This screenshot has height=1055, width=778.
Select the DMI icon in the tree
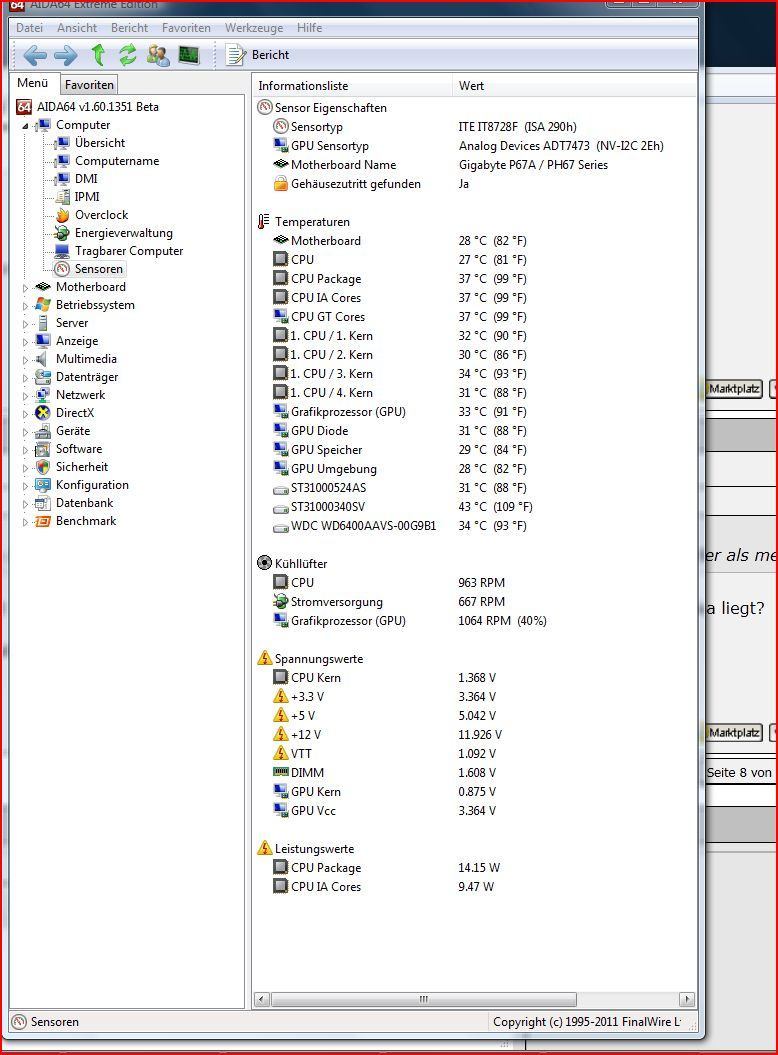63,179
